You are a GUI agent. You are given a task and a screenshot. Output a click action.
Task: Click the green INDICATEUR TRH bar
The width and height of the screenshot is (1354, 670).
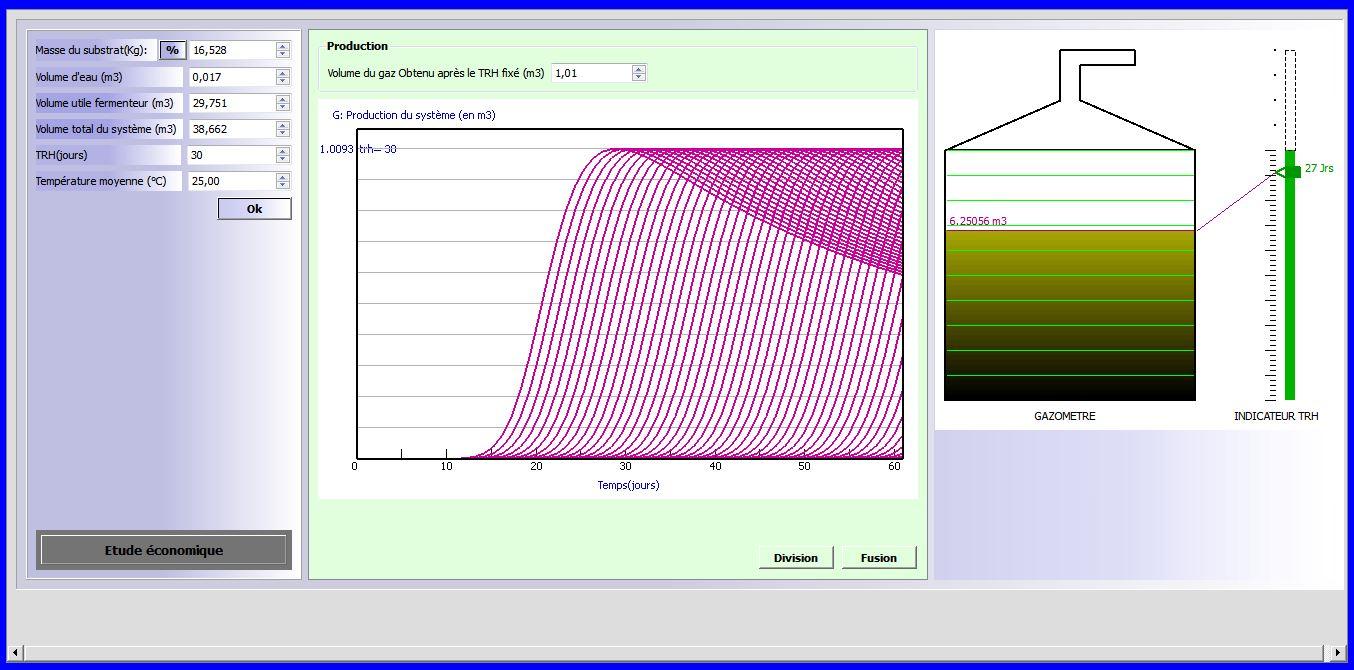click(x=1290, y=275)
